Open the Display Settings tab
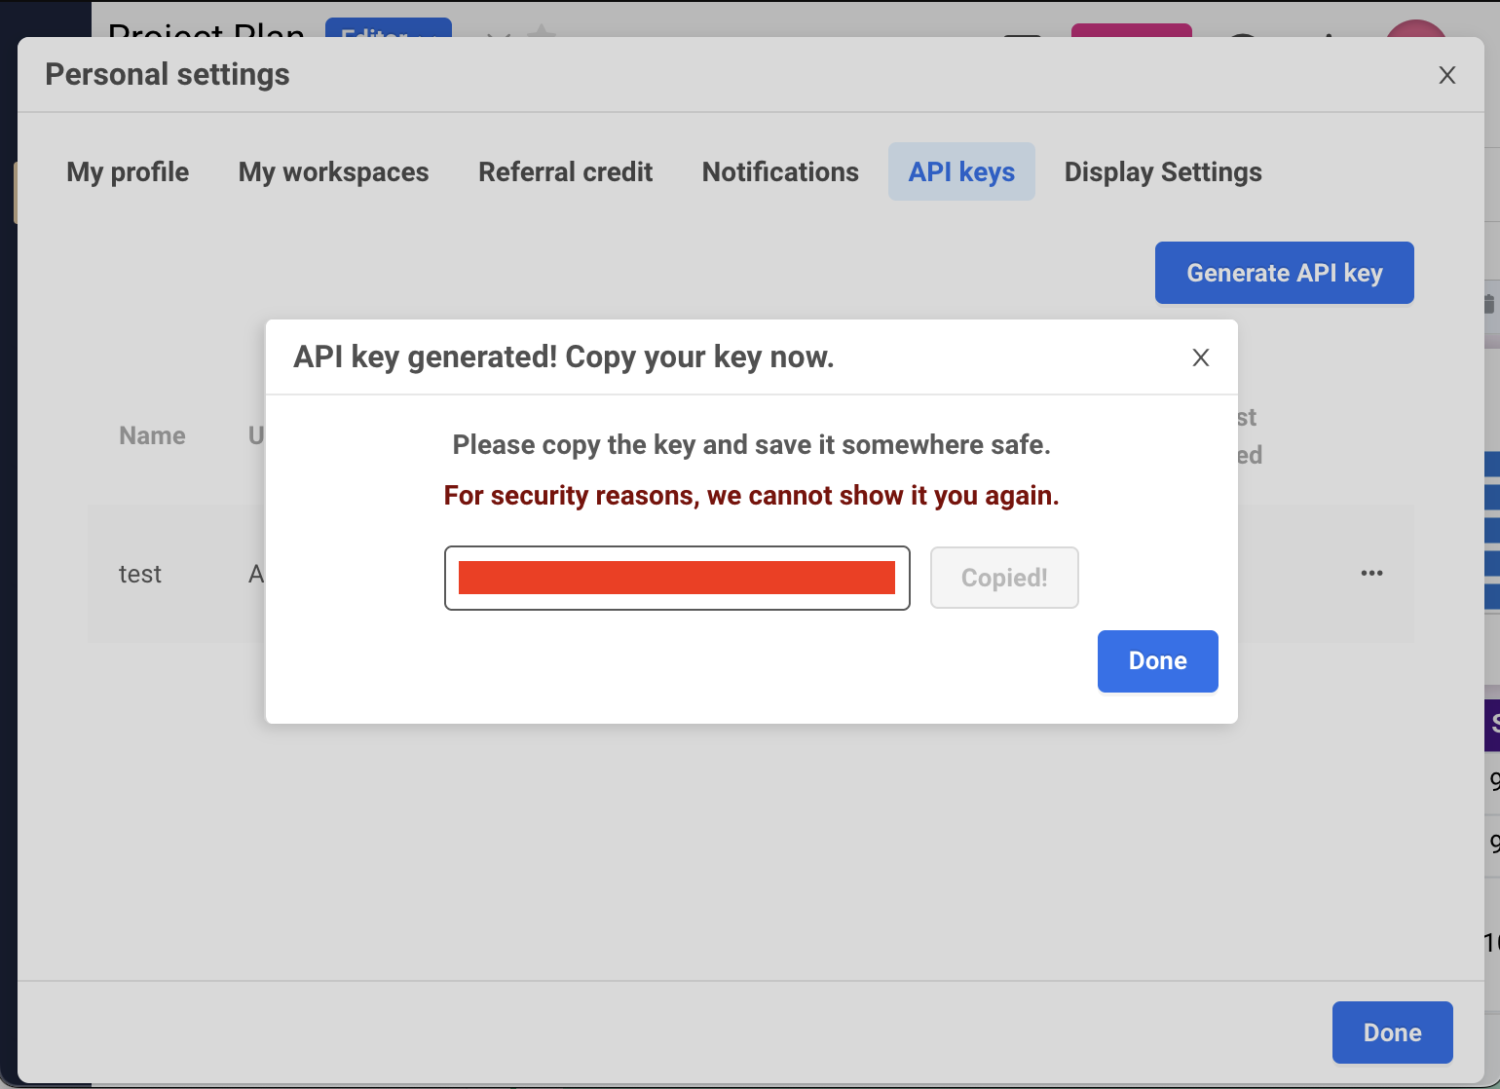The width and height of the screenshot is (1500, 1089). [1163, 172]
